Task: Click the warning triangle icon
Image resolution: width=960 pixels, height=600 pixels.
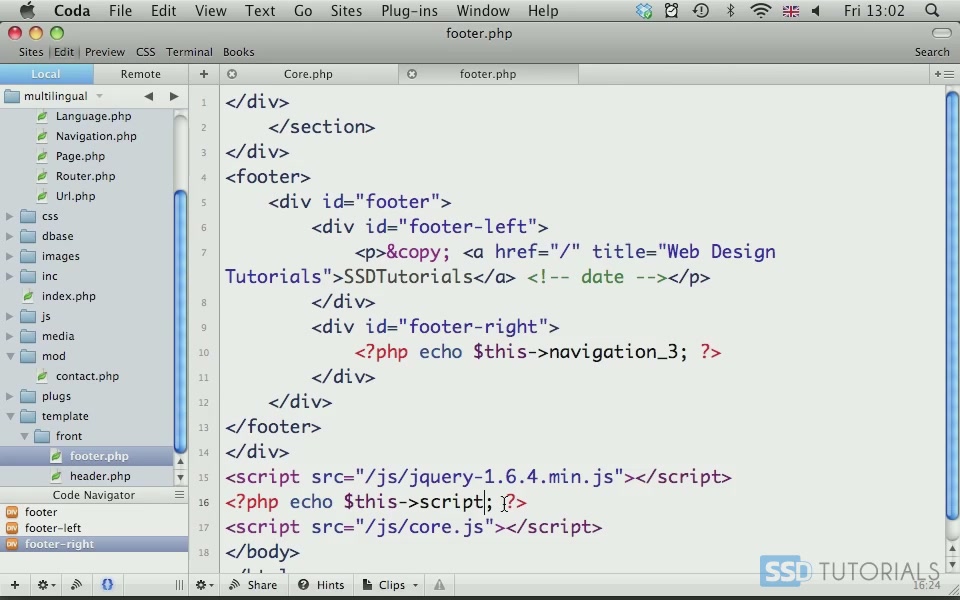Action: [x=440, y=585]
